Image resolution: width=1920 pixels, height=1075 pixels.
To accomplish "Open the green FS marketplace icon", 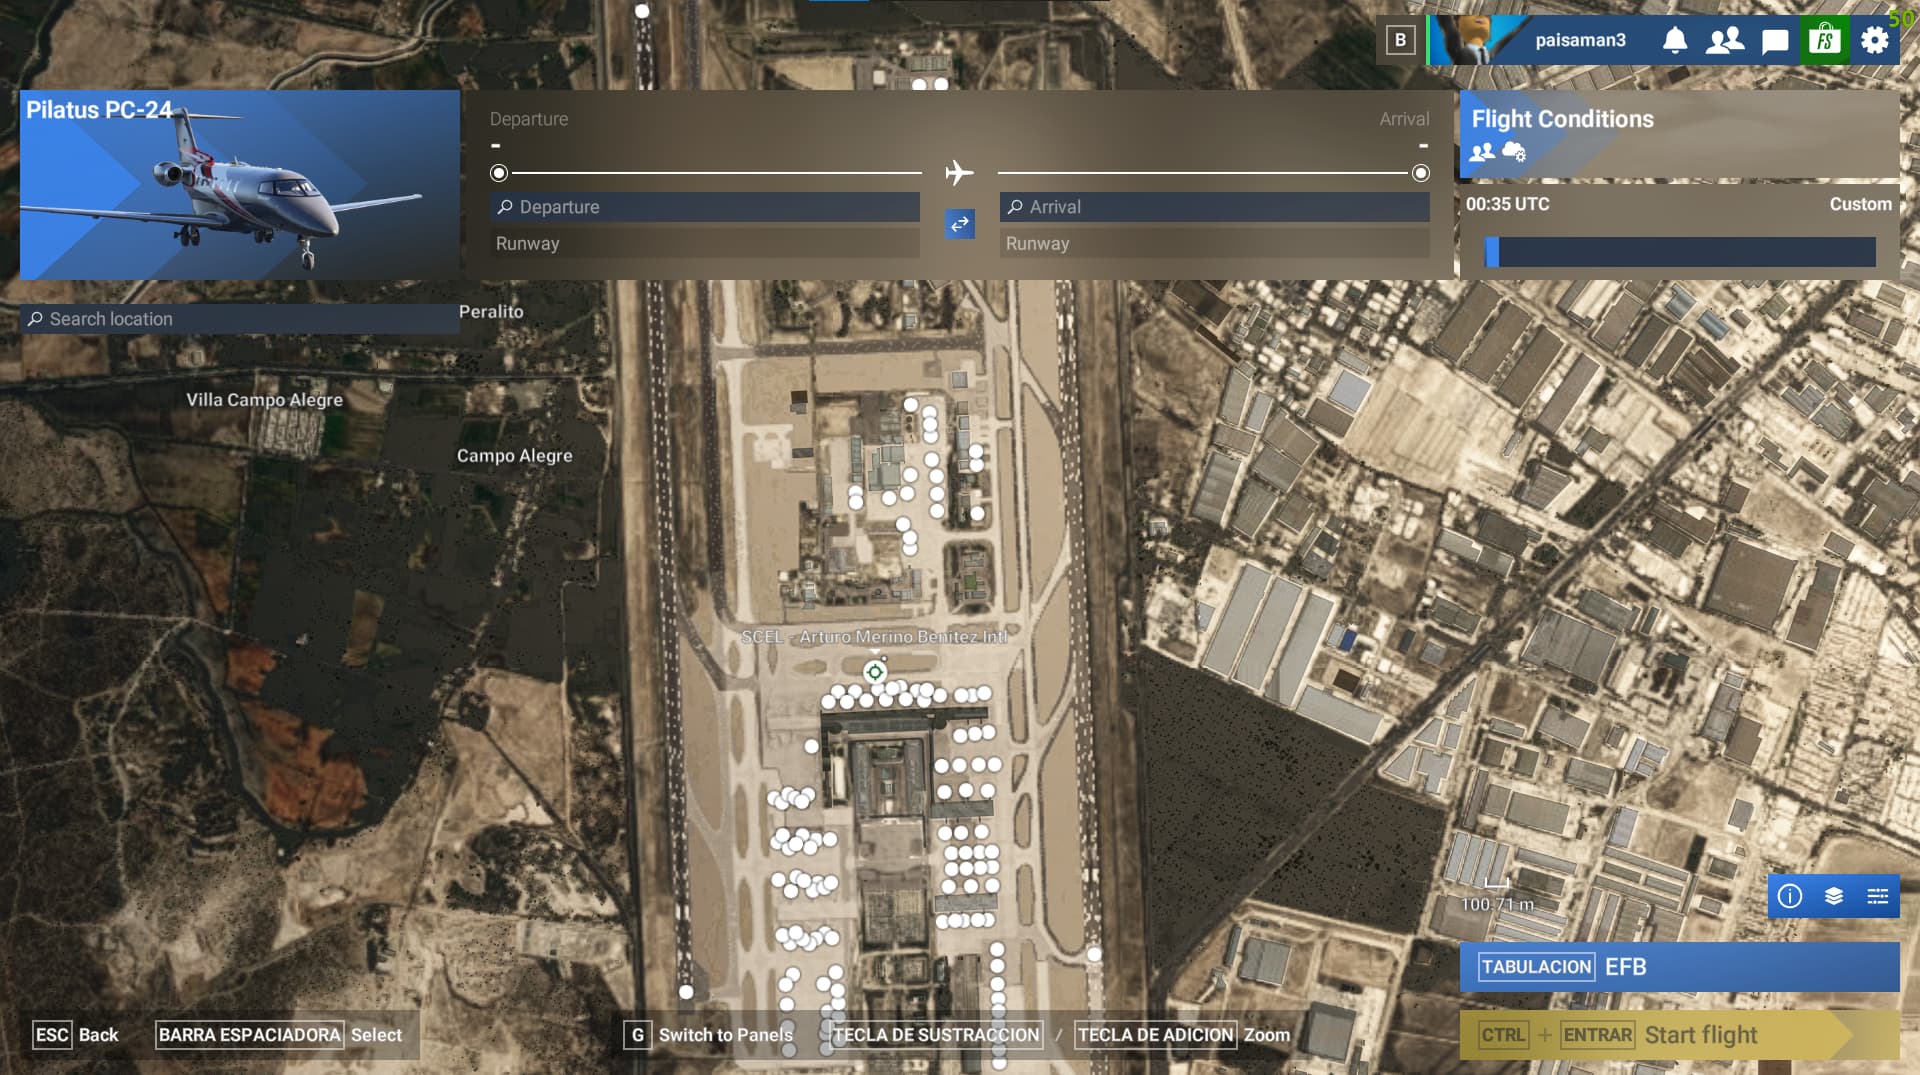I will [x=1825, y=40].
